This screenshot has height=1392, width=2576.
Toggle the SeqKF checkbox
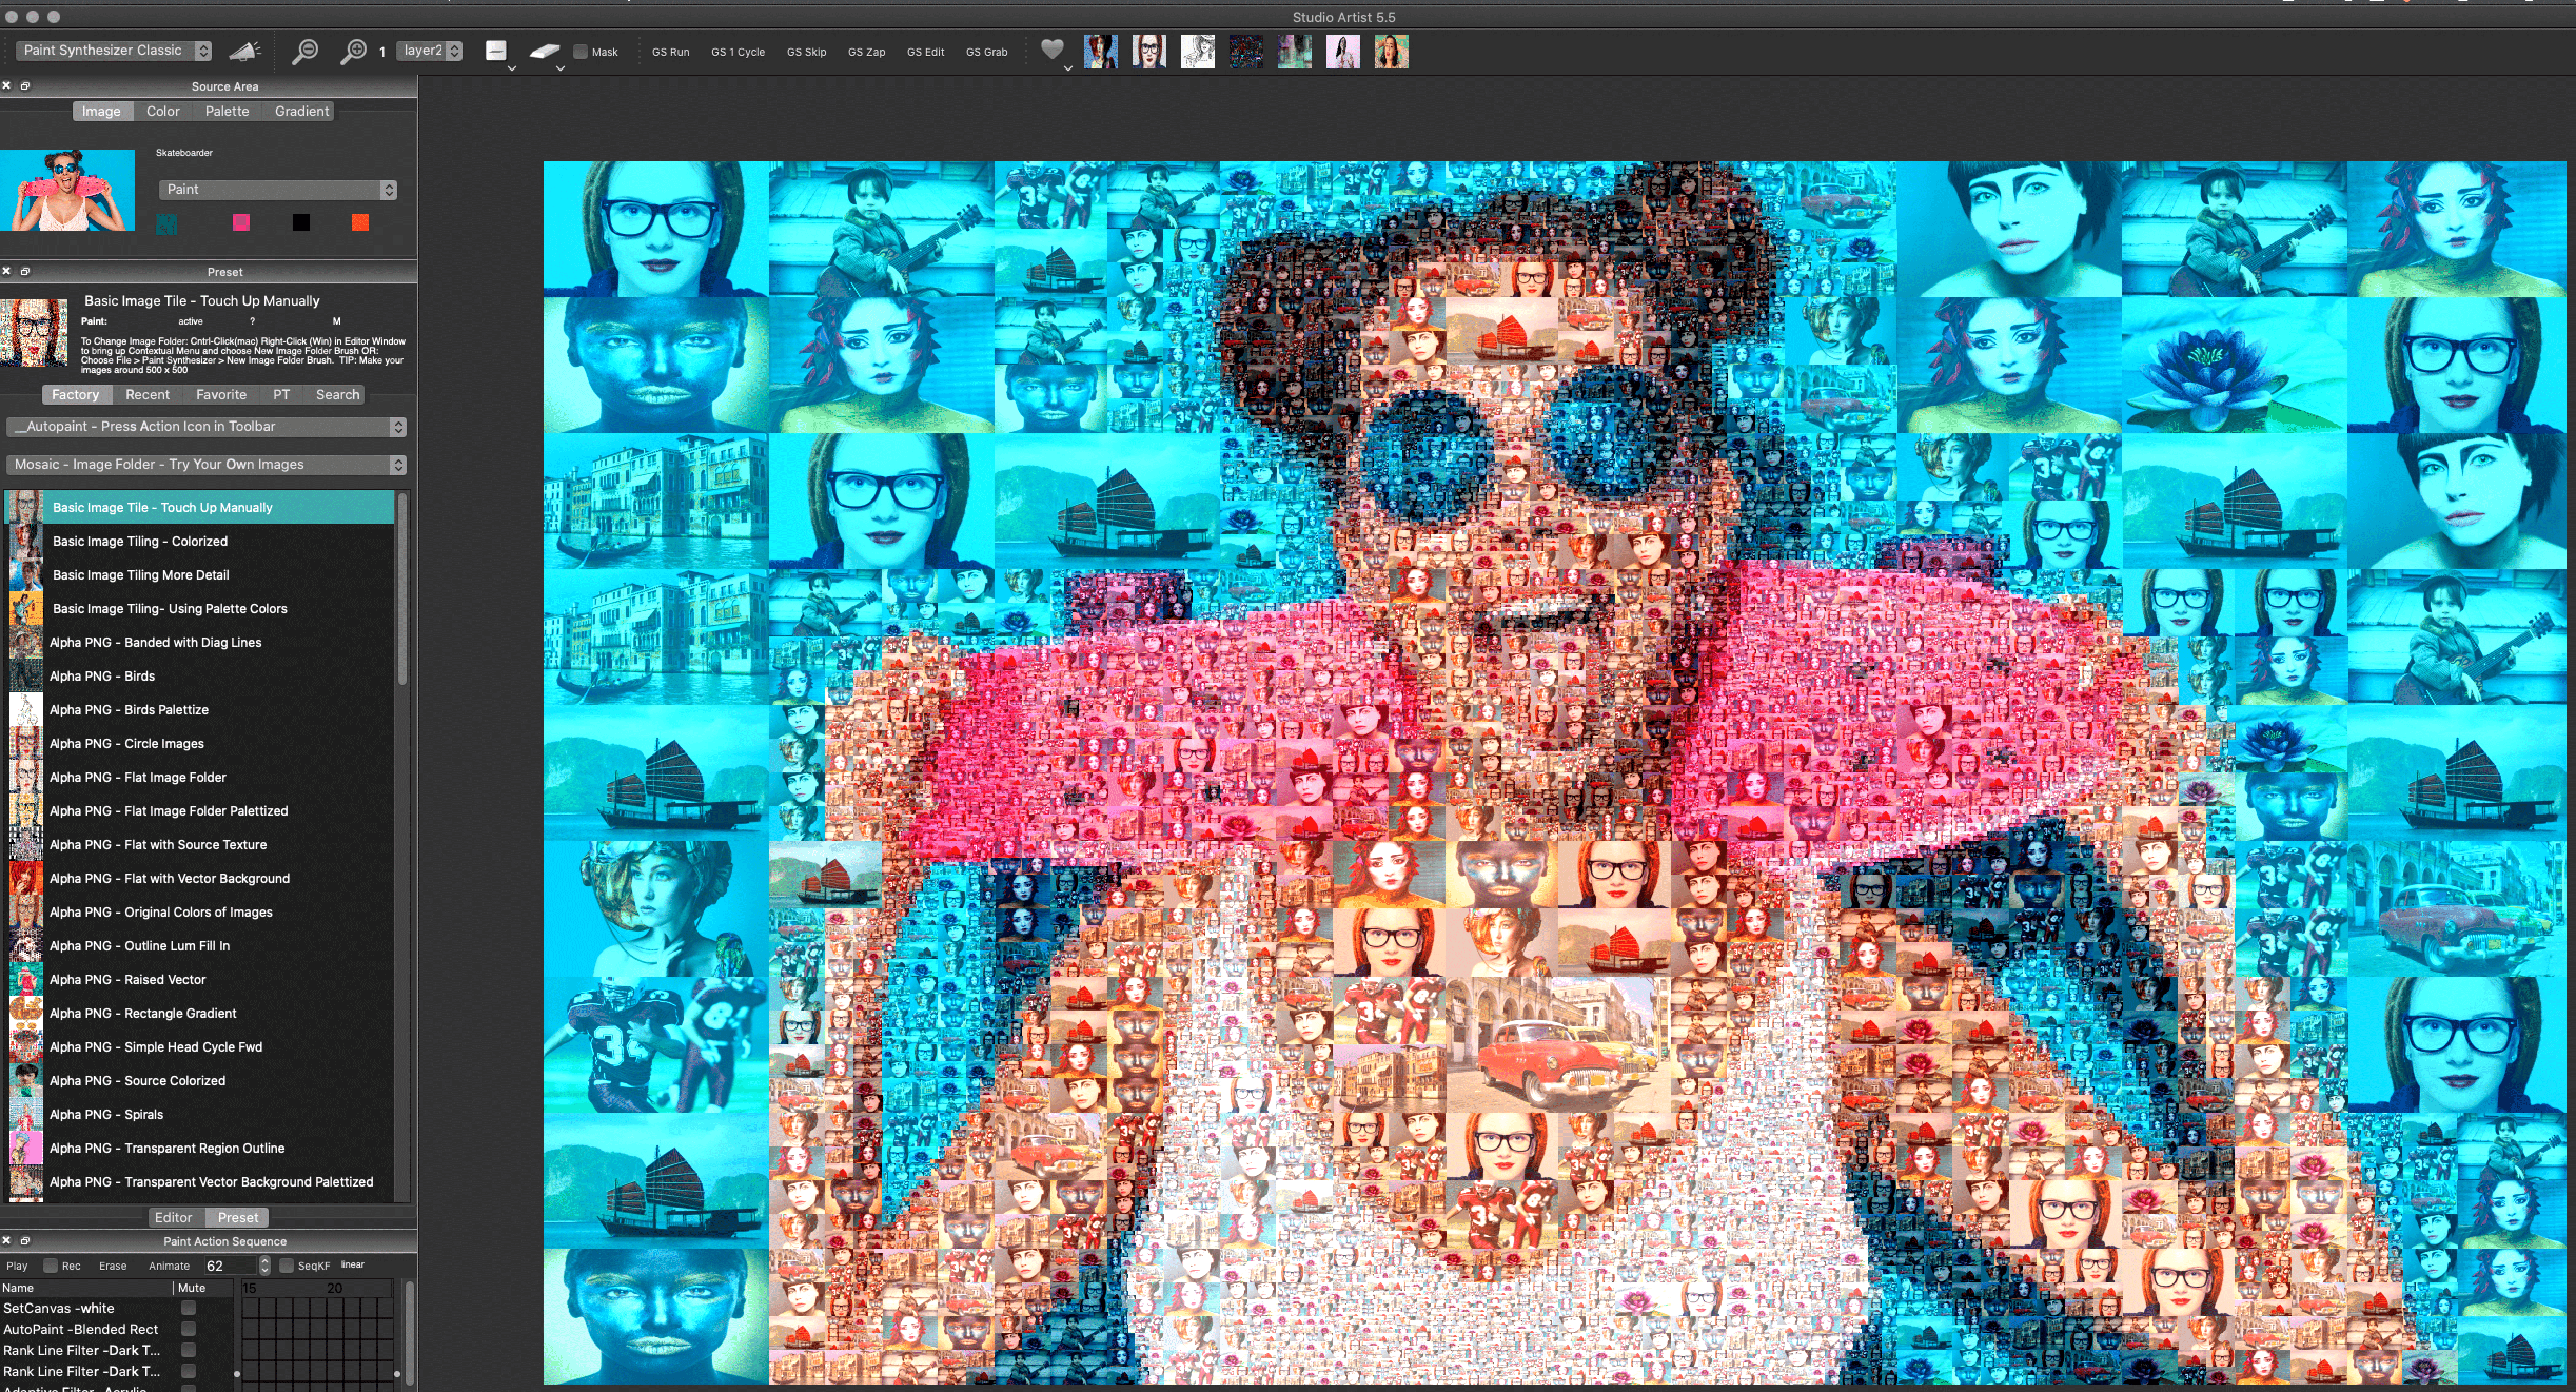coord(286,1265)
